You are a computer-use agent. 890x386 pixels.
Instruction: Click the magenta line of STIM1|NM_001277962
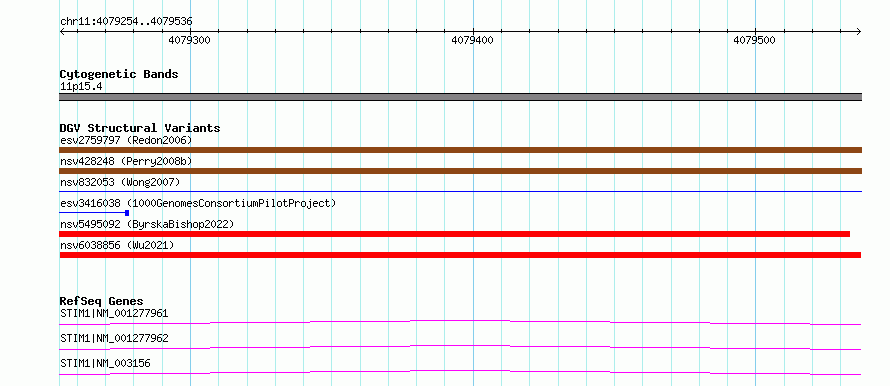[460, 347]
